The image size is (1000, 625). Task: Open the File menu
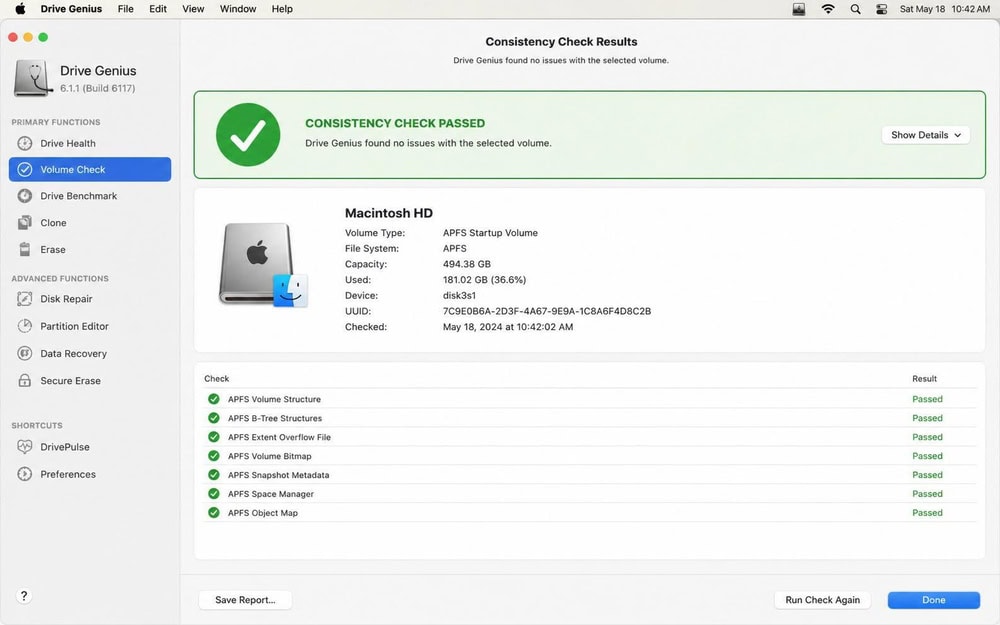click(x=126, y=9)
